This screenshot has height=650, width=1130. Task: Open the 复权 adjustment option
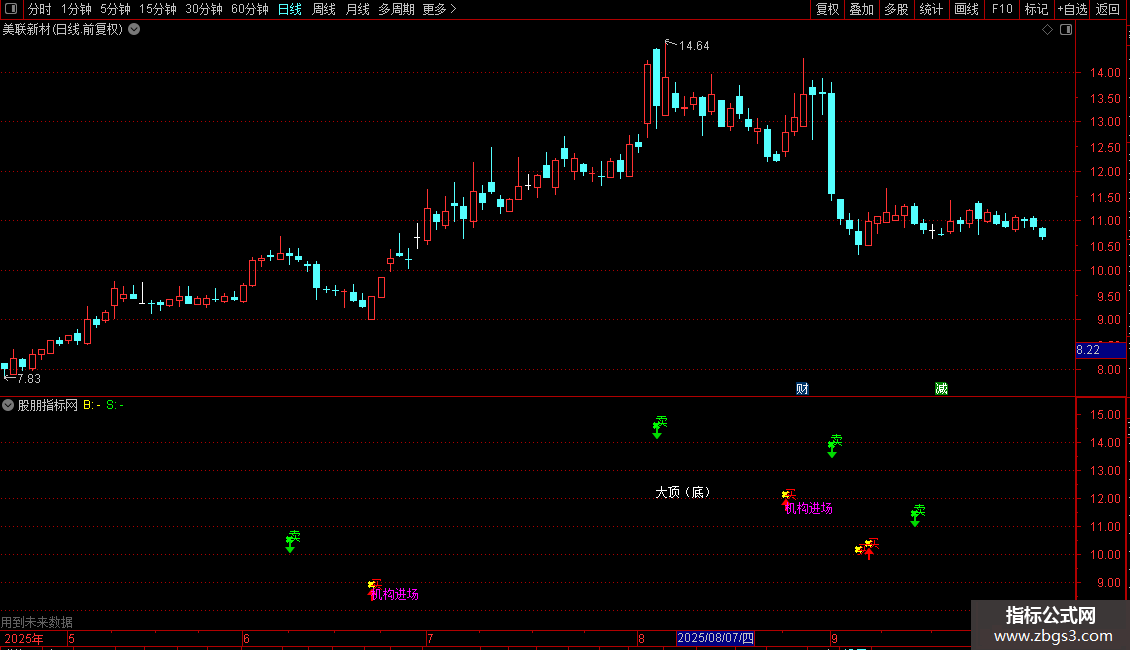(827, 9)
